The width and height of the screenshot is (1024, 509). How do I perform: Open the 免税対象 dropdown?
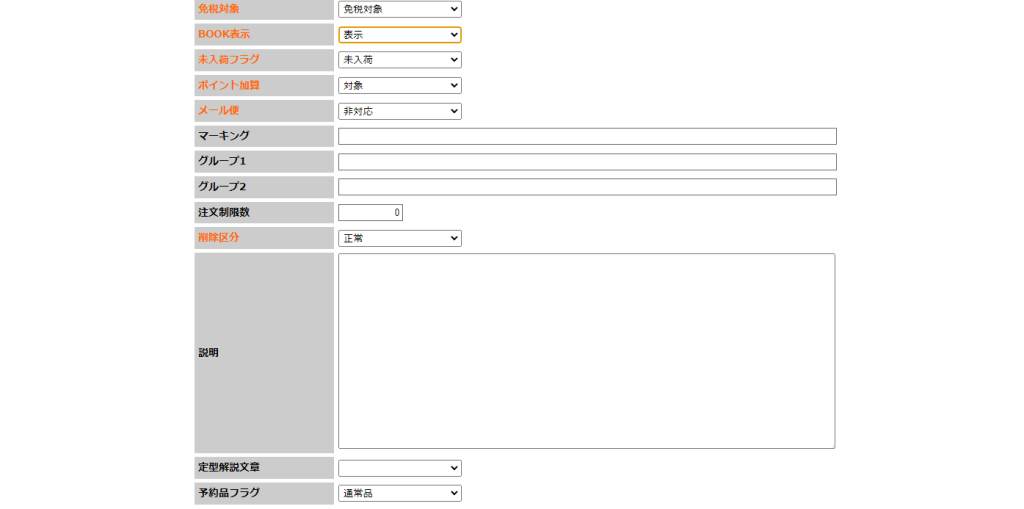click(x=399, y=9)
